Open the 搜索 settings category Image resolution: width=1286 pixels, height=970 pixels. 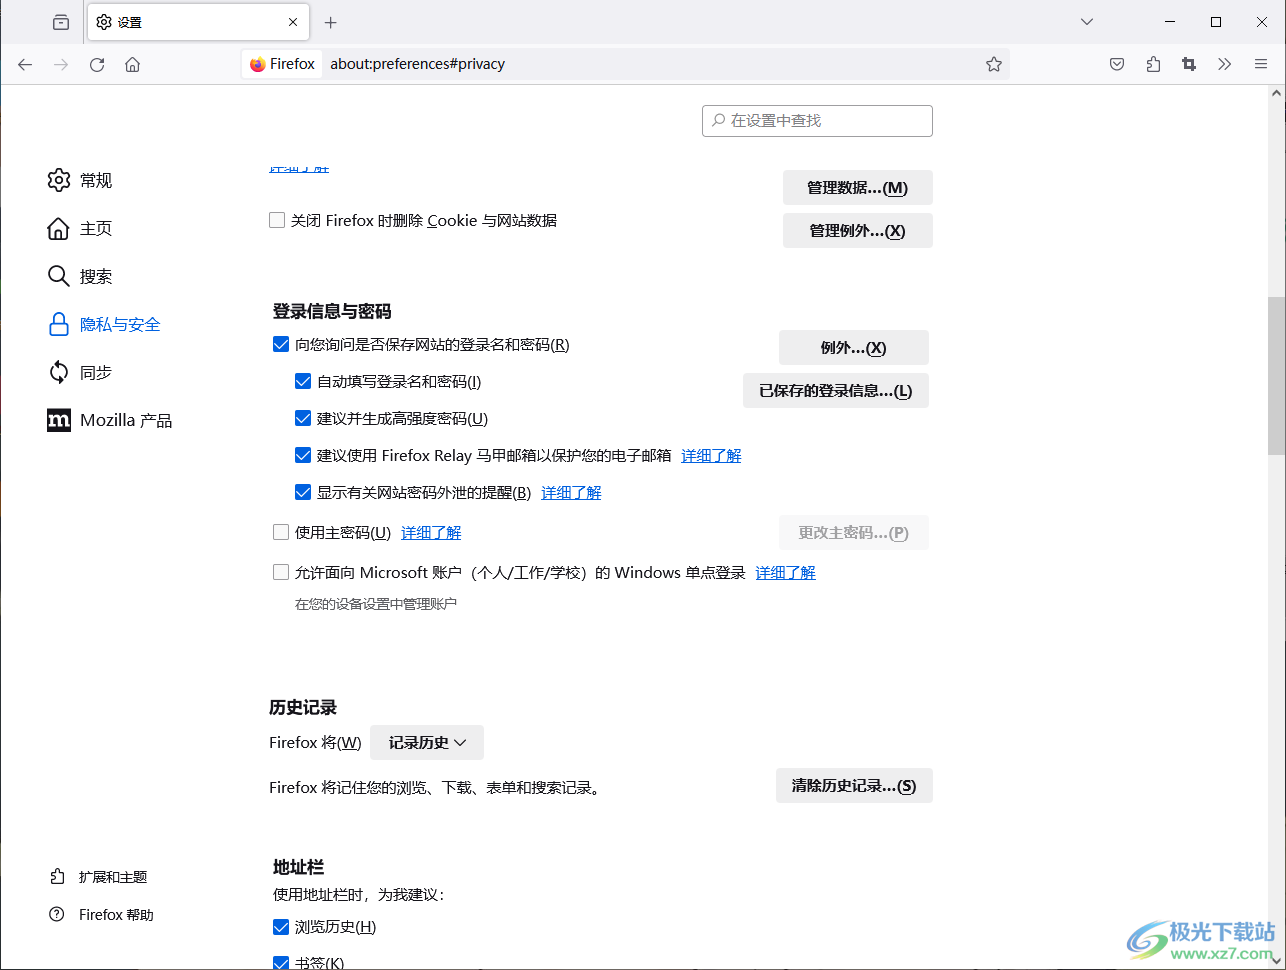(80, 276)
